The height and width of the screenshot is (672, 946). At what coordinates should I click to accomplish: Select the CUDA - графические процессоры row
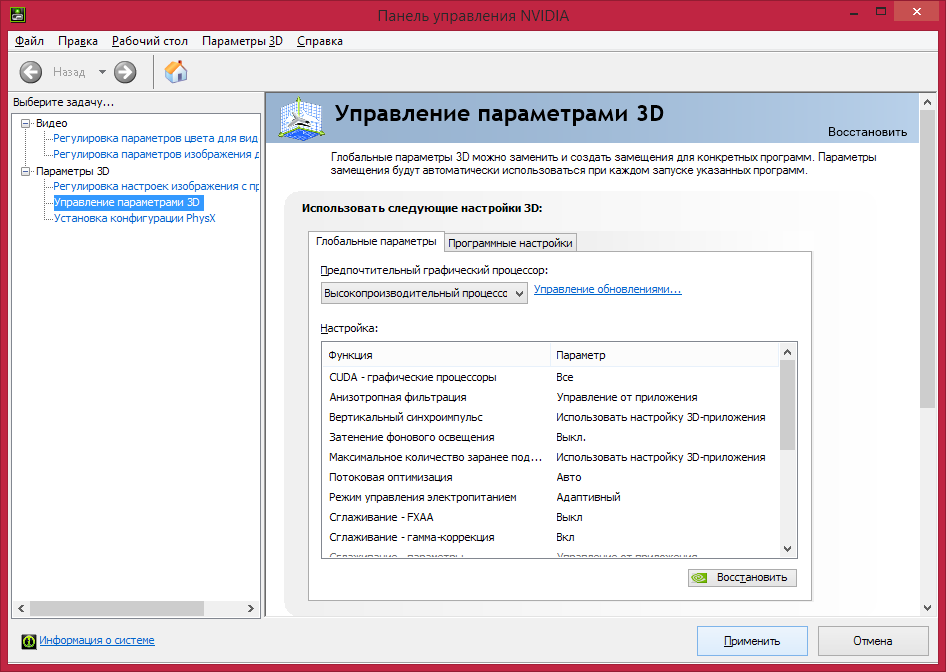coord(551,378)
